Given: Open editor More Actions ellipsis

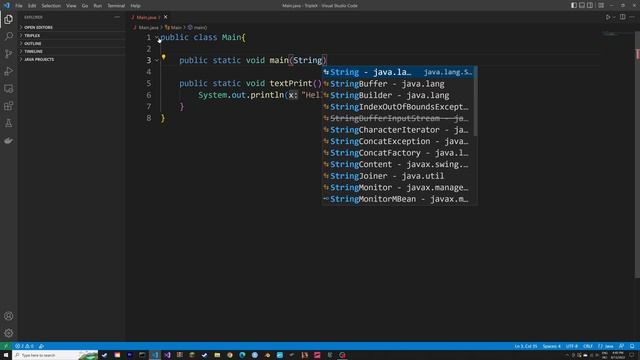Looking at the screenshot, I should [x=632, y=17].
